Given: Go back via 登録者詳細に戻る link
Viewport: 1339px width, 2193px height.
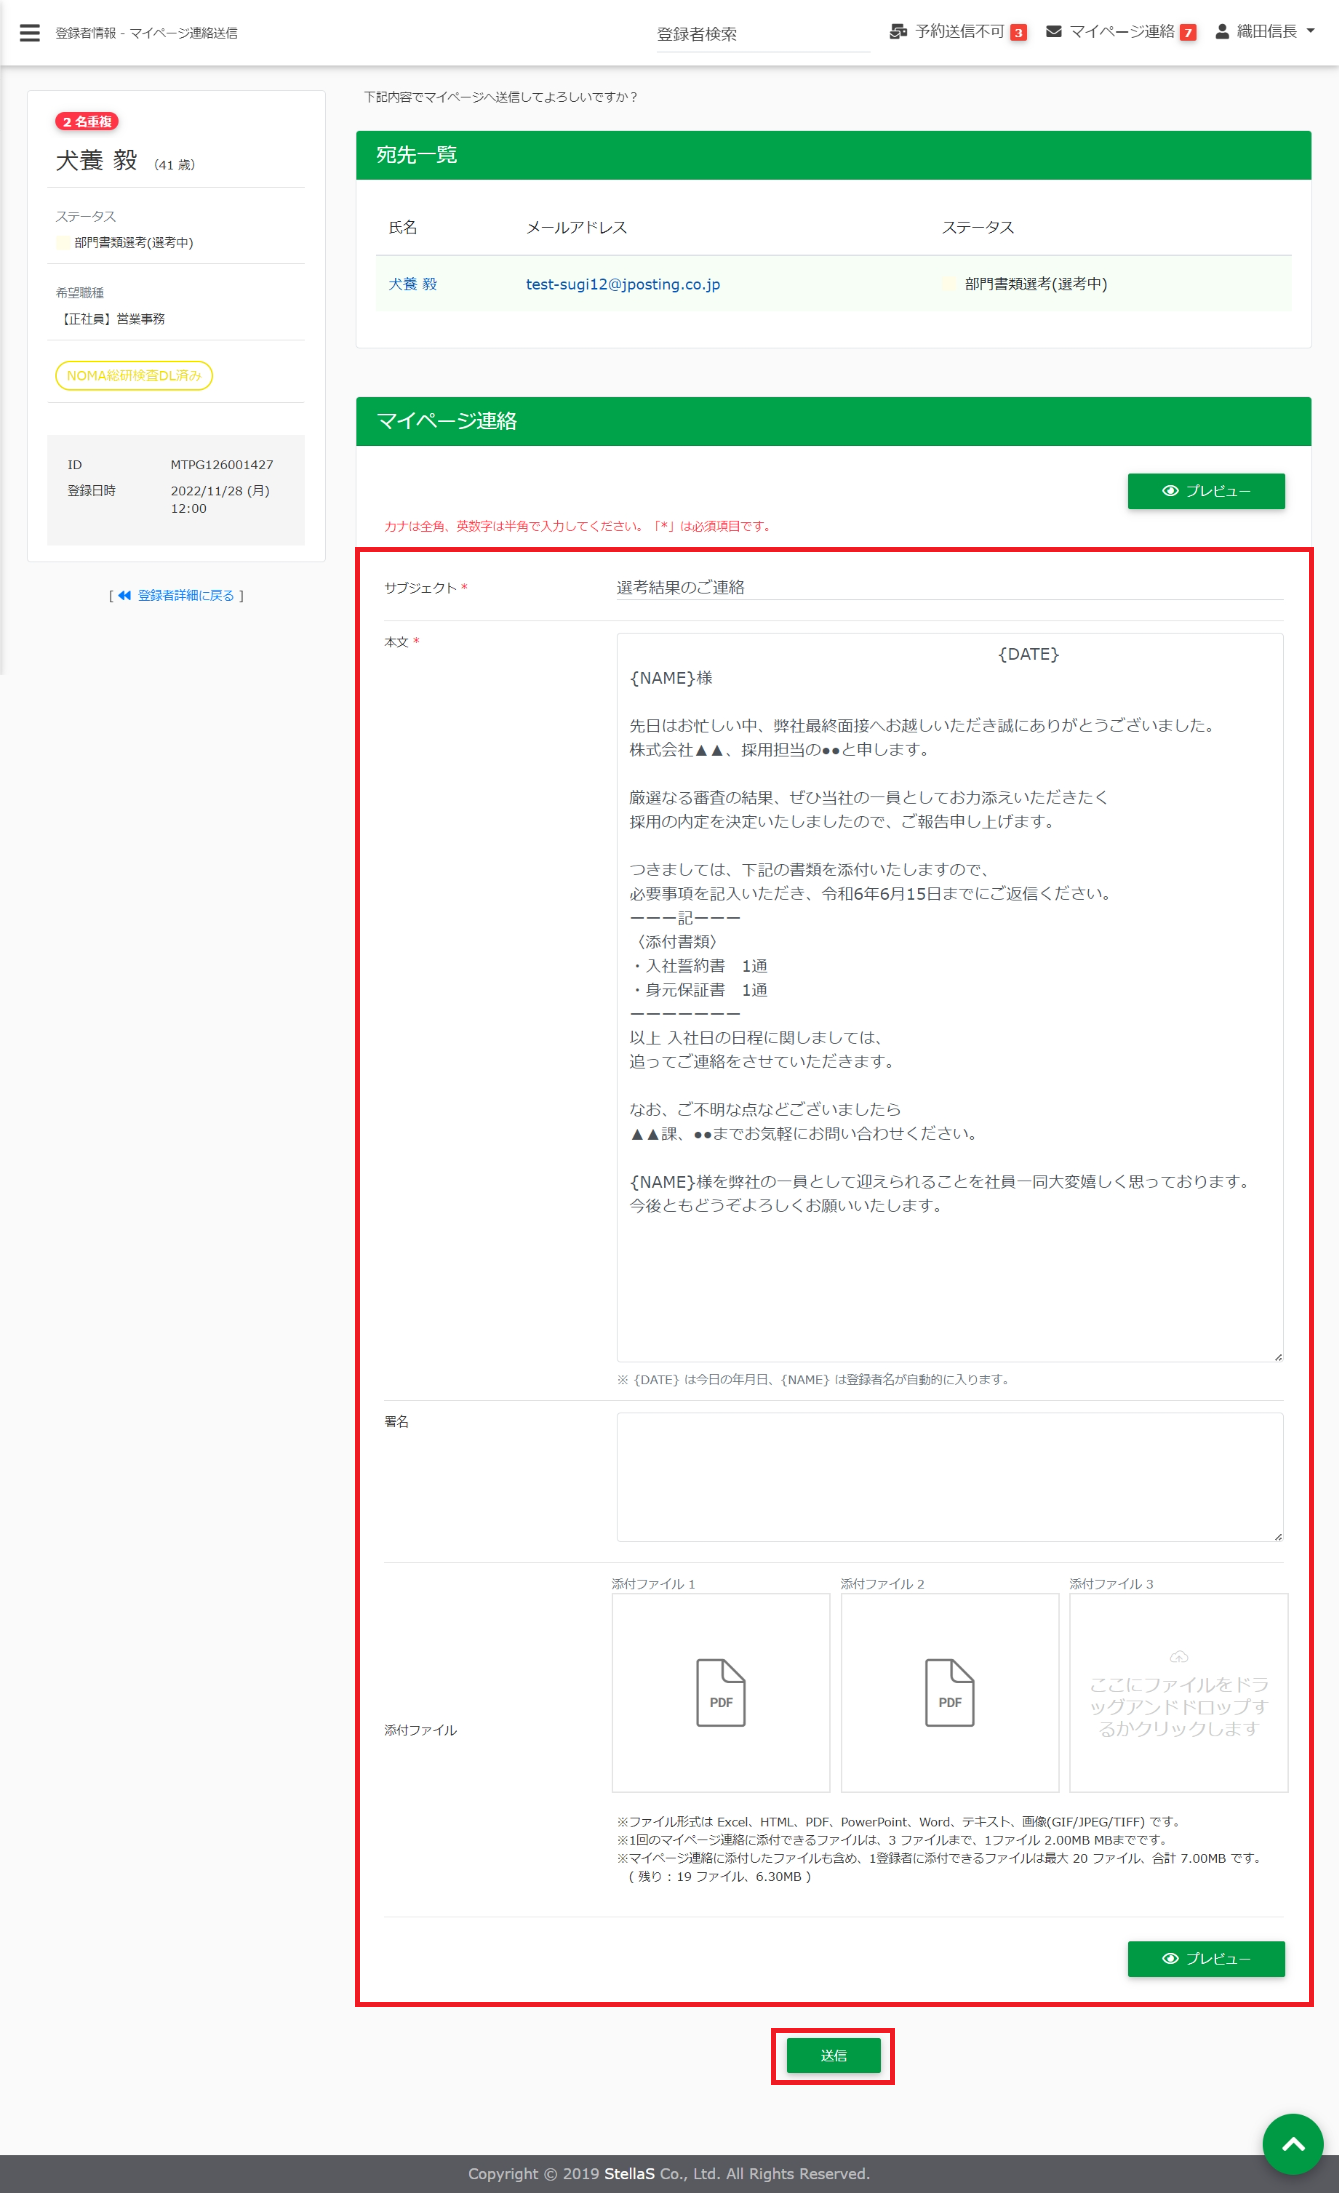Looking at the screenshot, I should click(177, 596).
